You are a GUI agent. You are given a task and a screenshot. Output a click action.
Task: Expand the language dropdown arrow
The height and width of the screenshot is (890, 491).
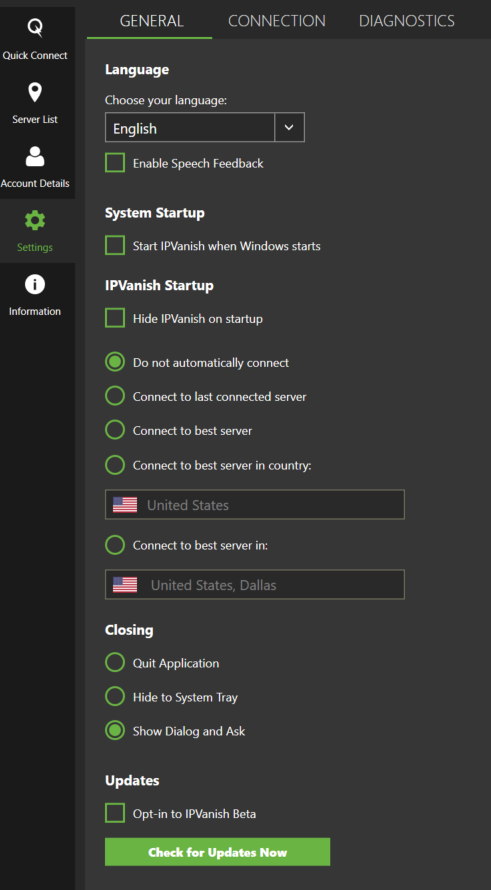[x=289, y=127]
